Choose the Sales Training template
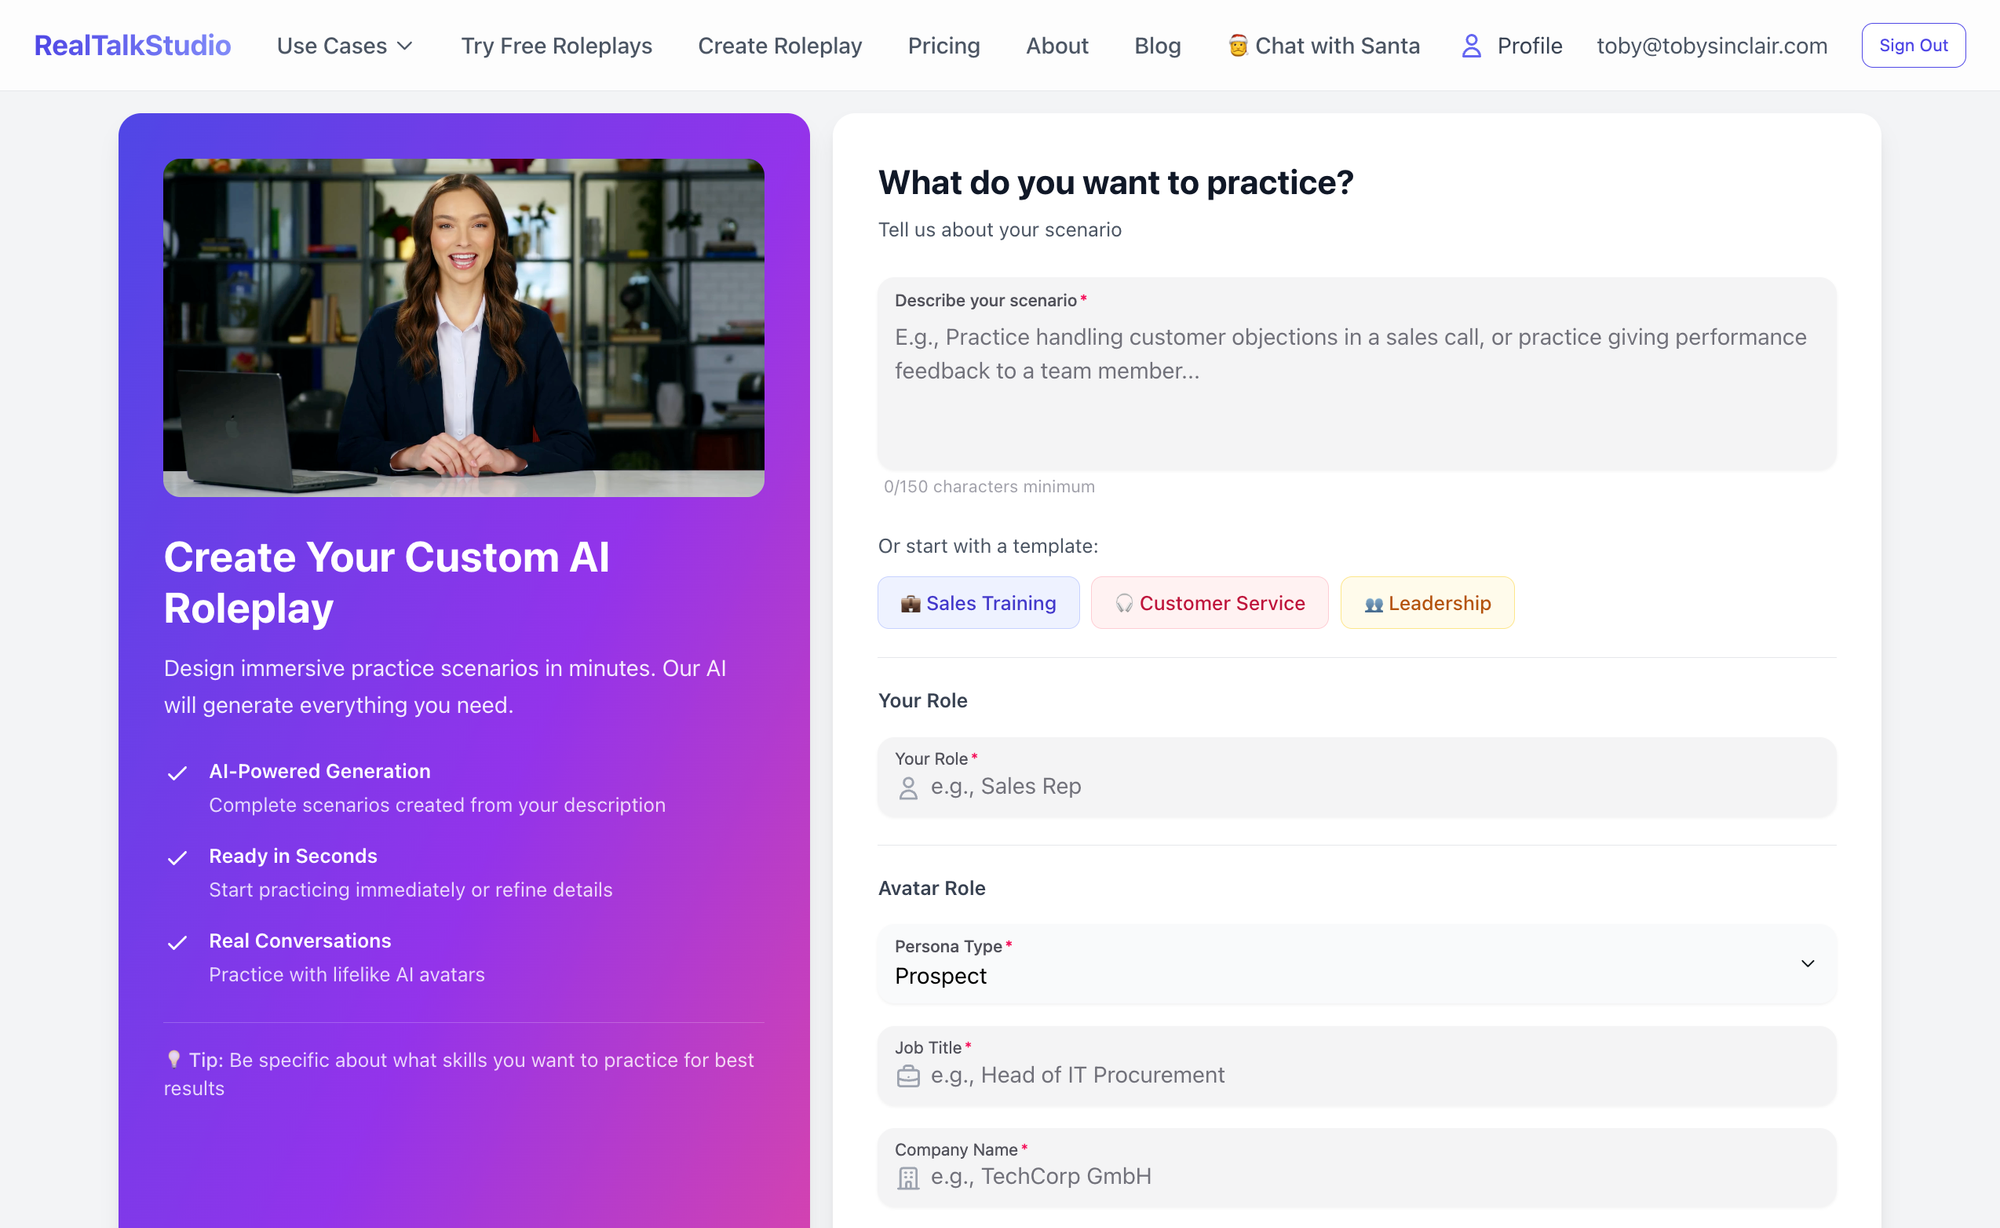 (x=978, y=603)
